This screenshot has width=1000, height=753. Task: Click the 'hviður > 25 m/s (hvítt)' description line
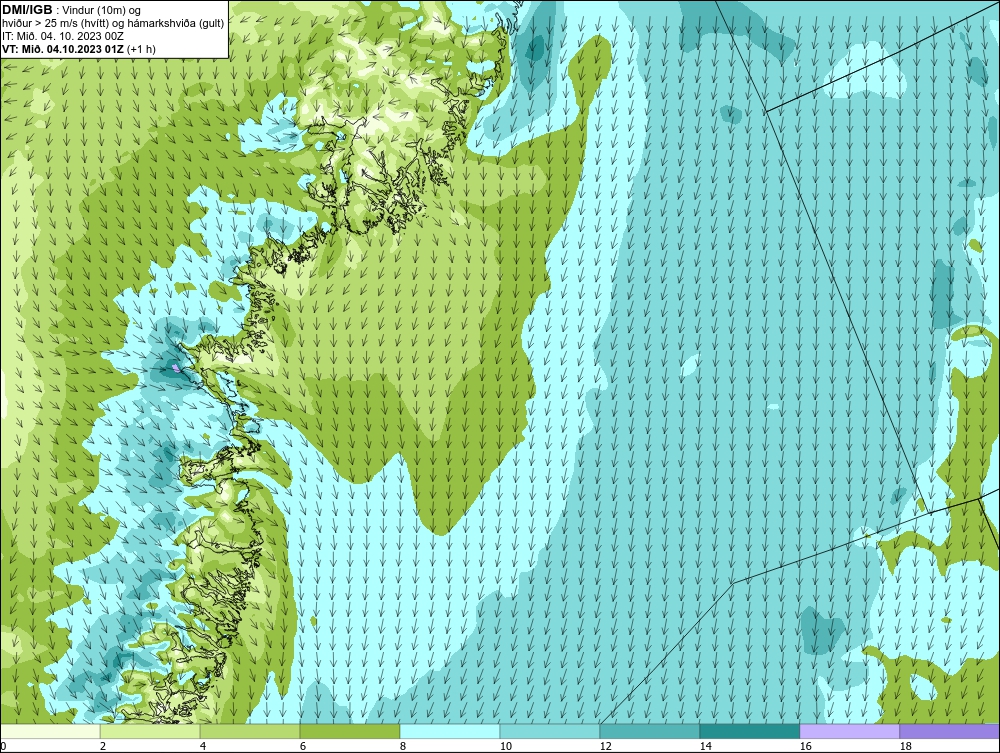coord(113,23)
